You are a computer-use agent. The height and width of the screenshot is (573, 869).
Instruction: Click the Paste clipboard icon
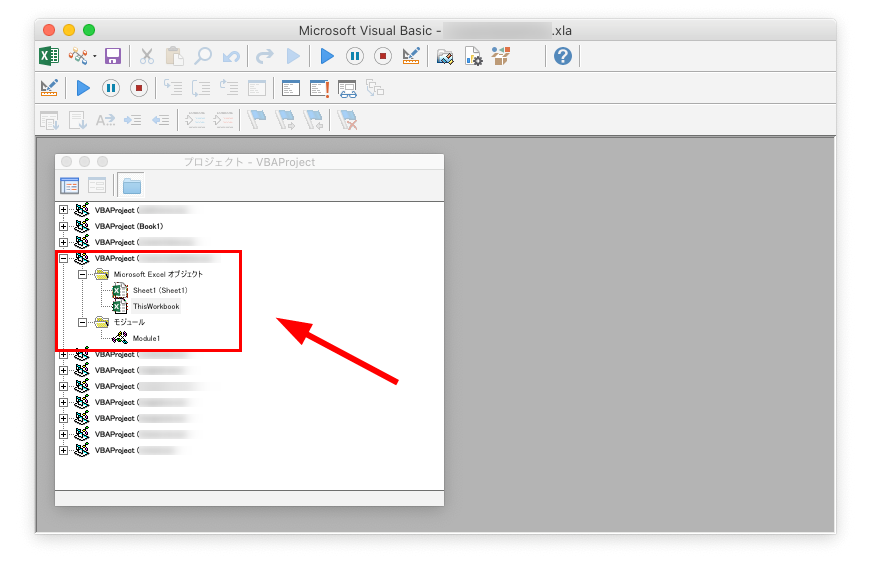[174, 56]
